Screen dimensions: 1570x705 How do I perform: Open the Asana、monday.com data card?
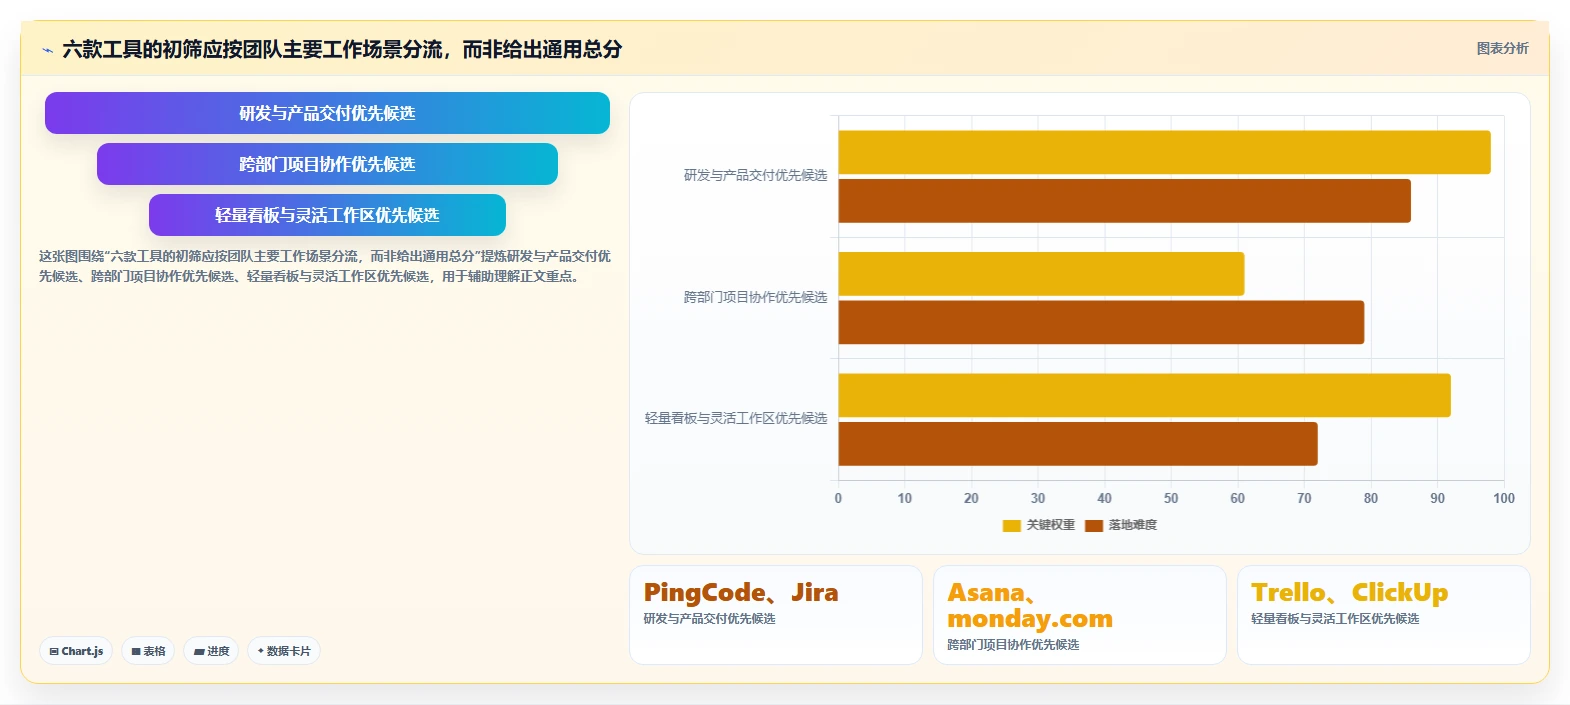(x=1080, y=615)
